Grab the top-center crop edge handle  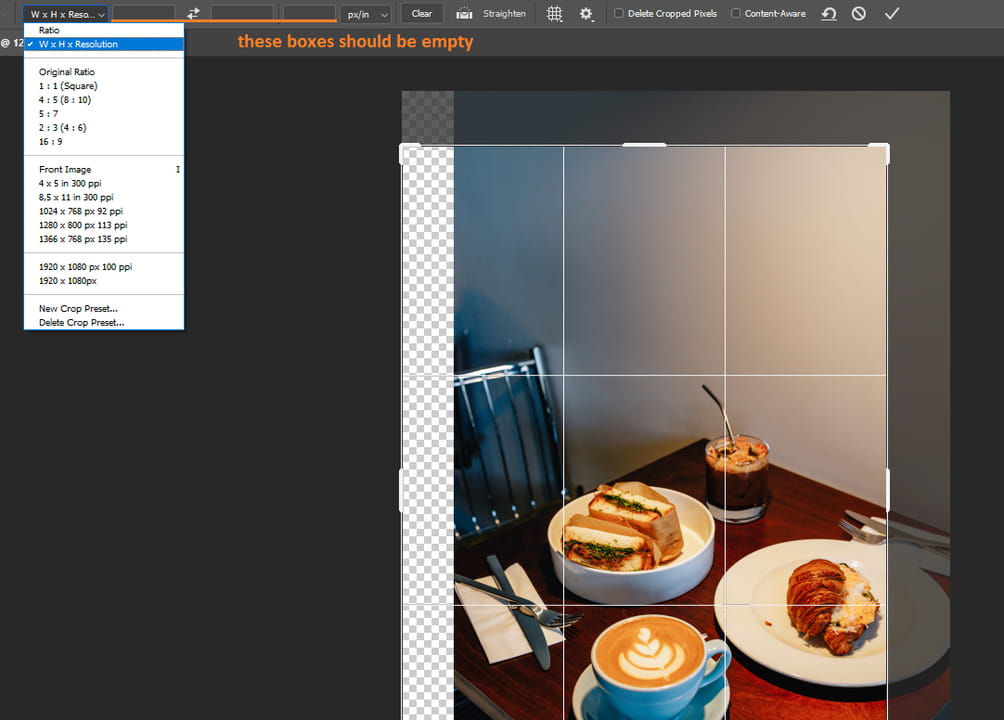point(644,145)
